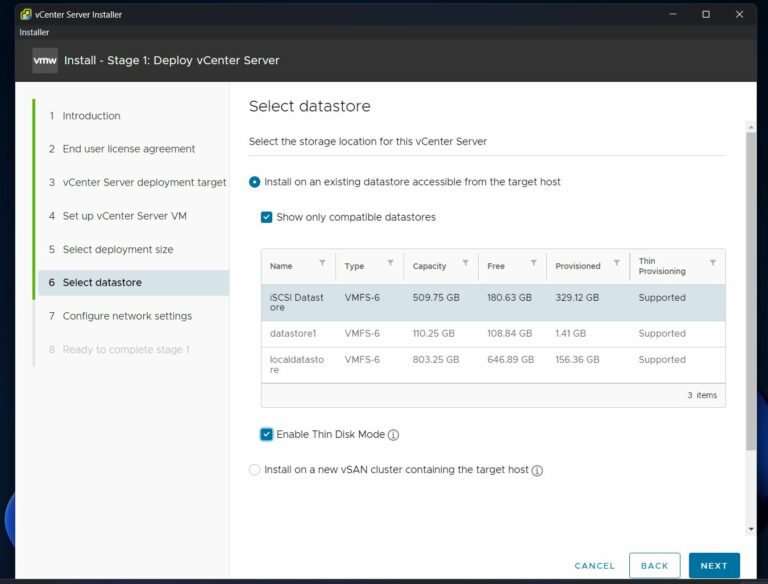The height and width of the screenshot is (584, 768).
Task: Open the Installer menu
Action: 34,32
